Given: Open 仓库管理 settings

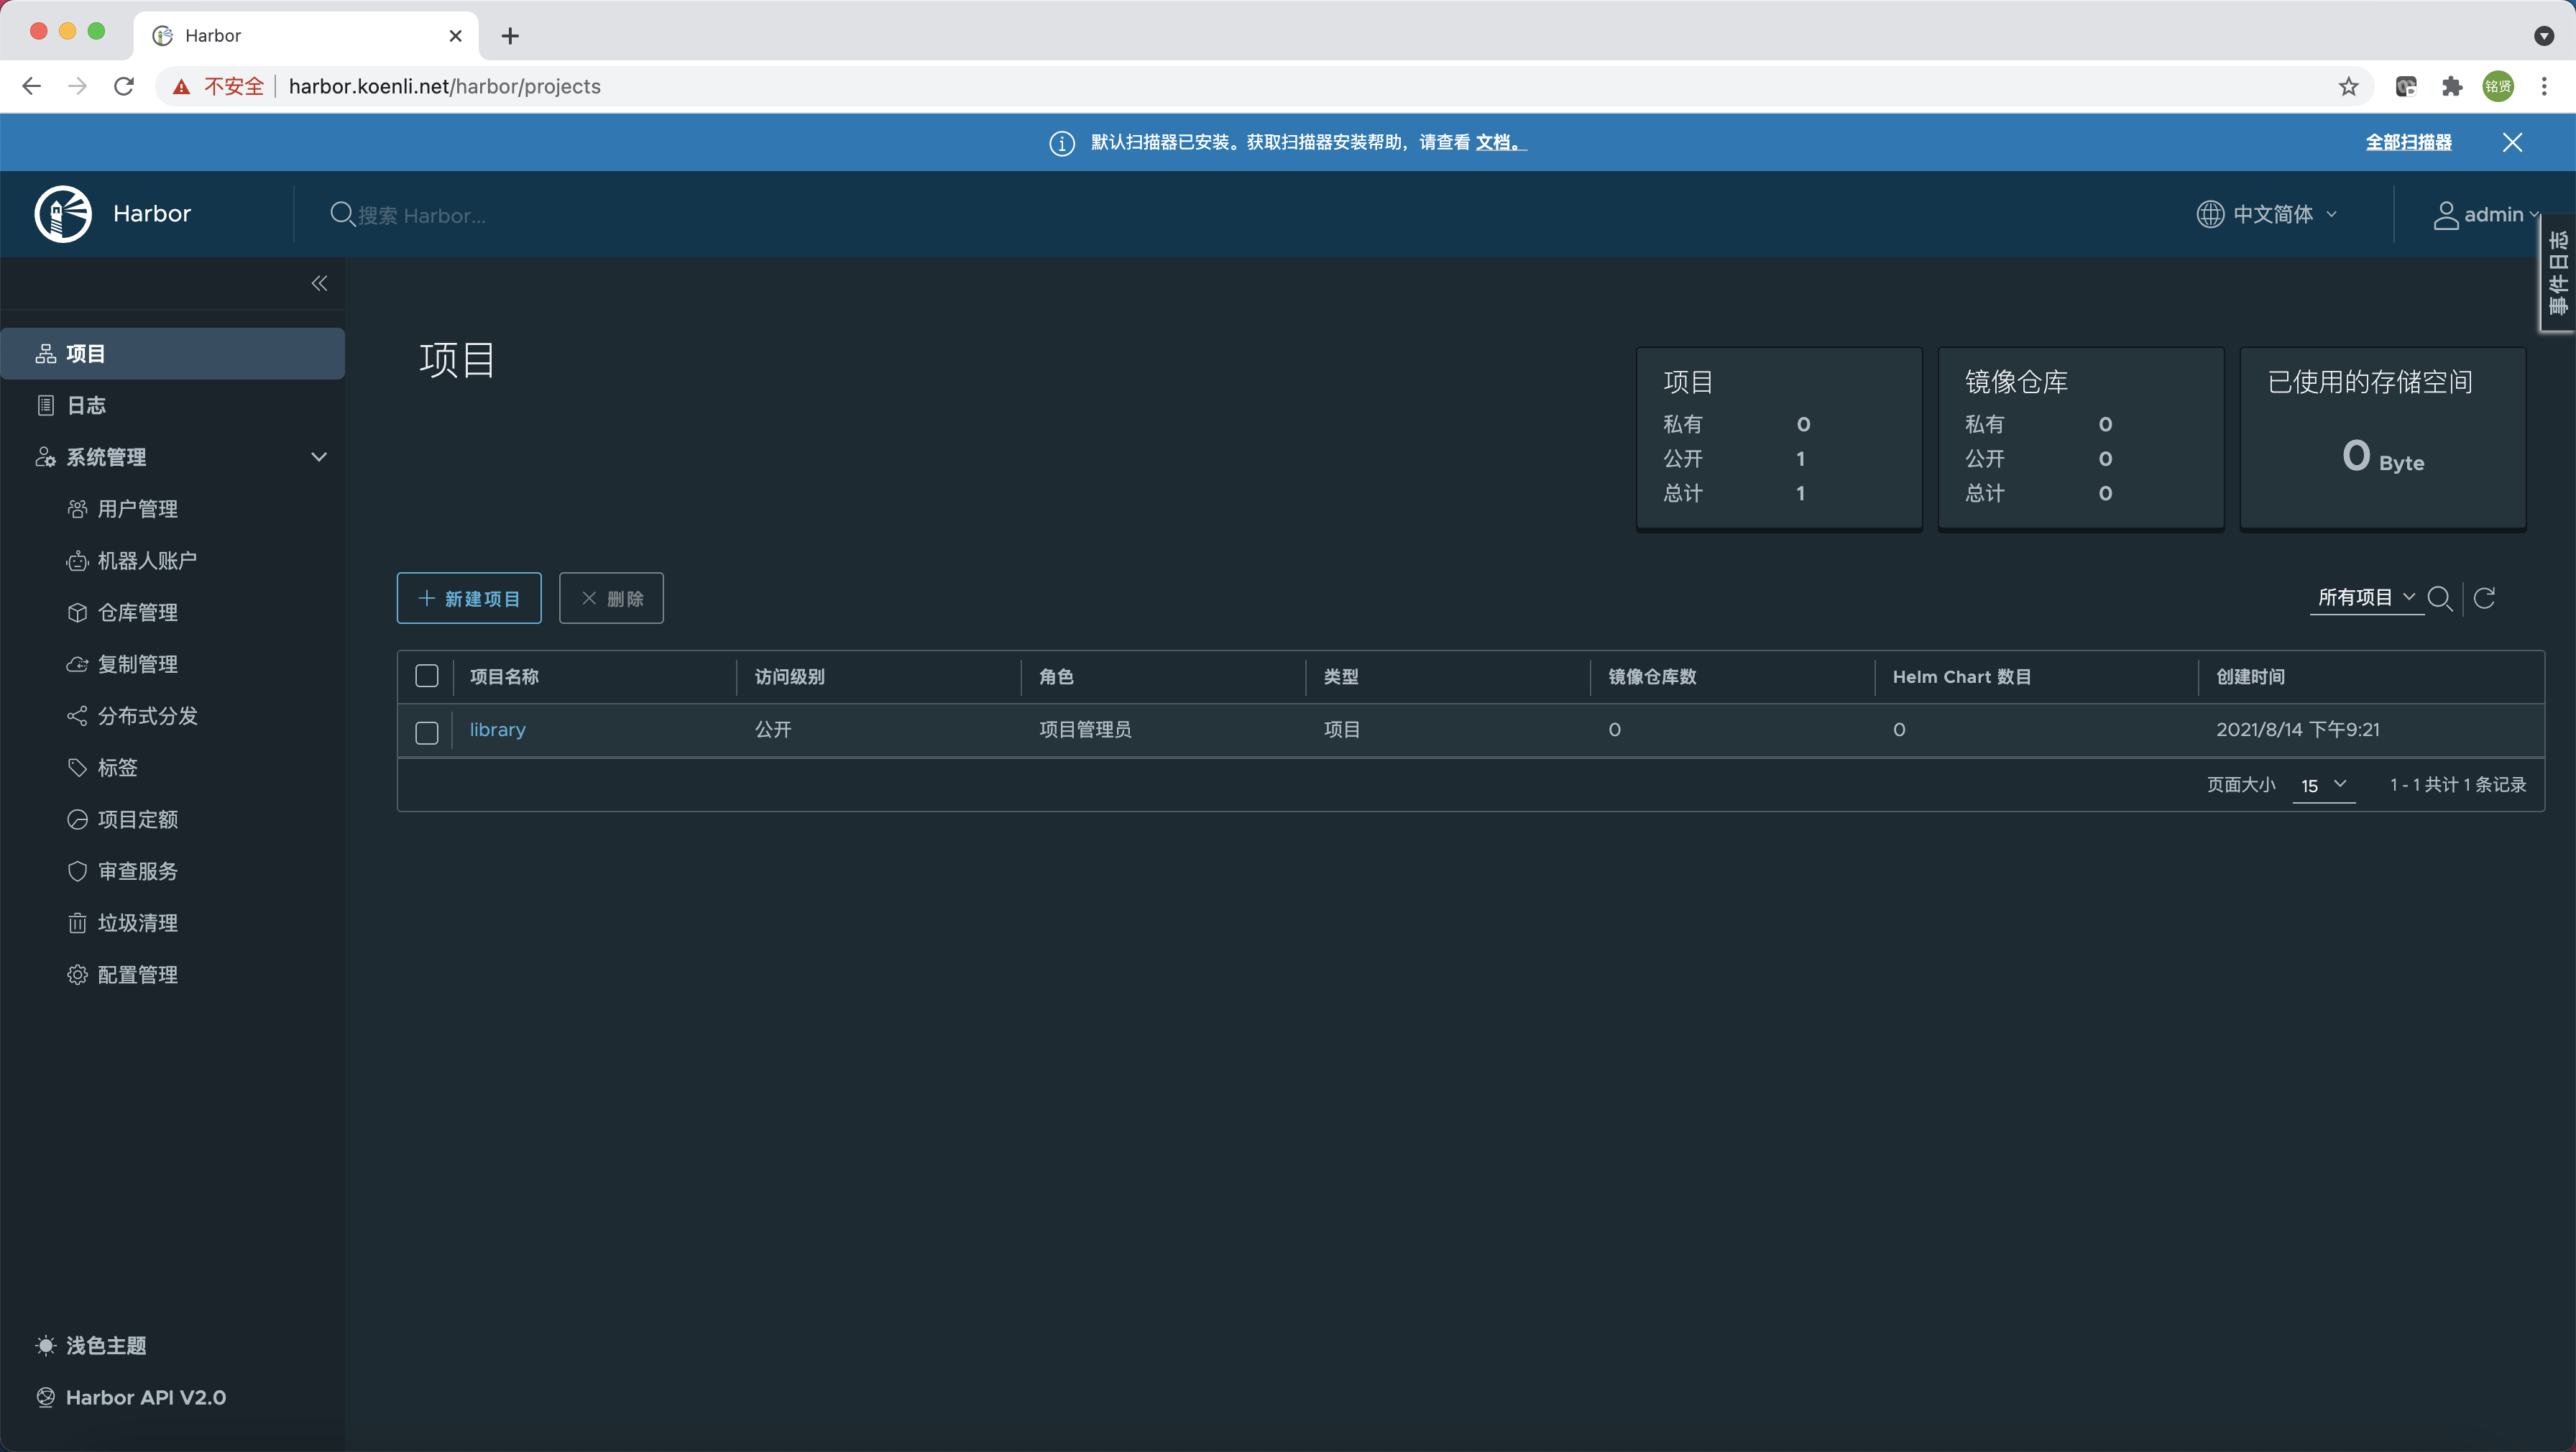Looking at the screenshot, I should point(138,612).
